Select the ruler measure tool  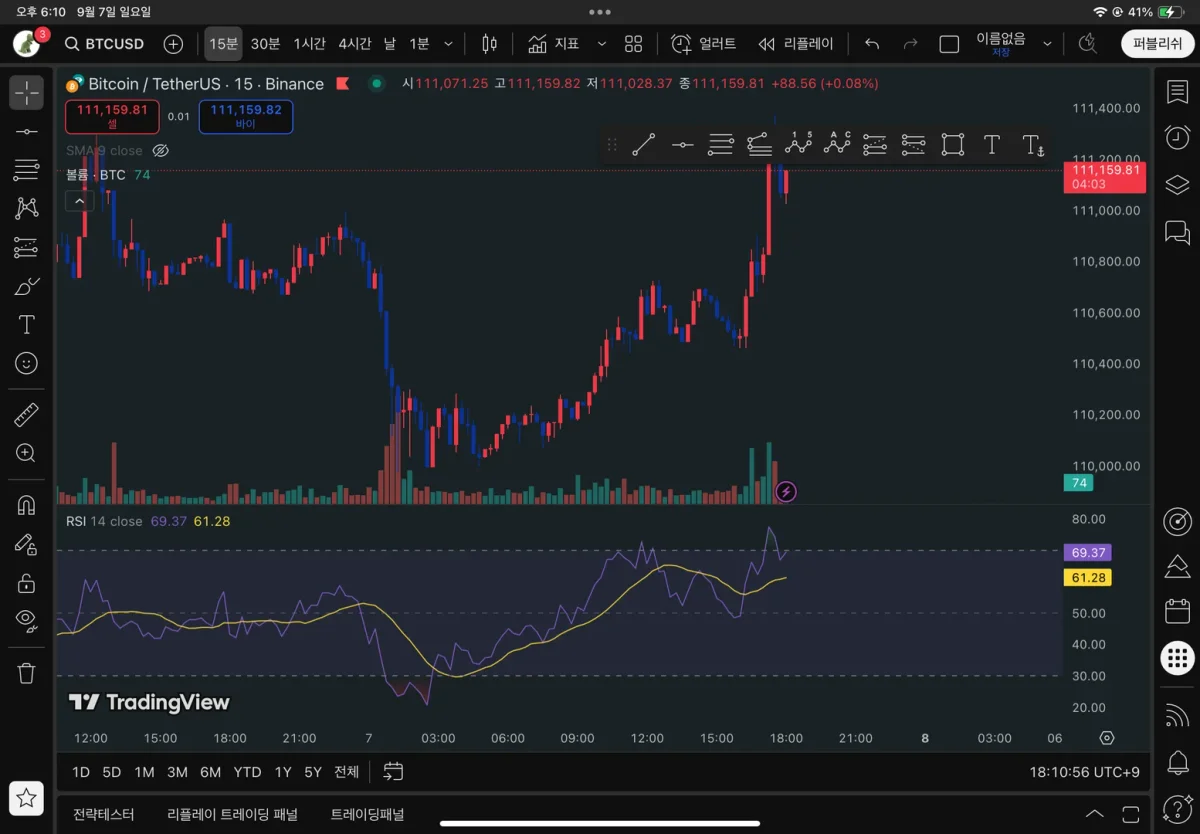click(x=26, y=415)
